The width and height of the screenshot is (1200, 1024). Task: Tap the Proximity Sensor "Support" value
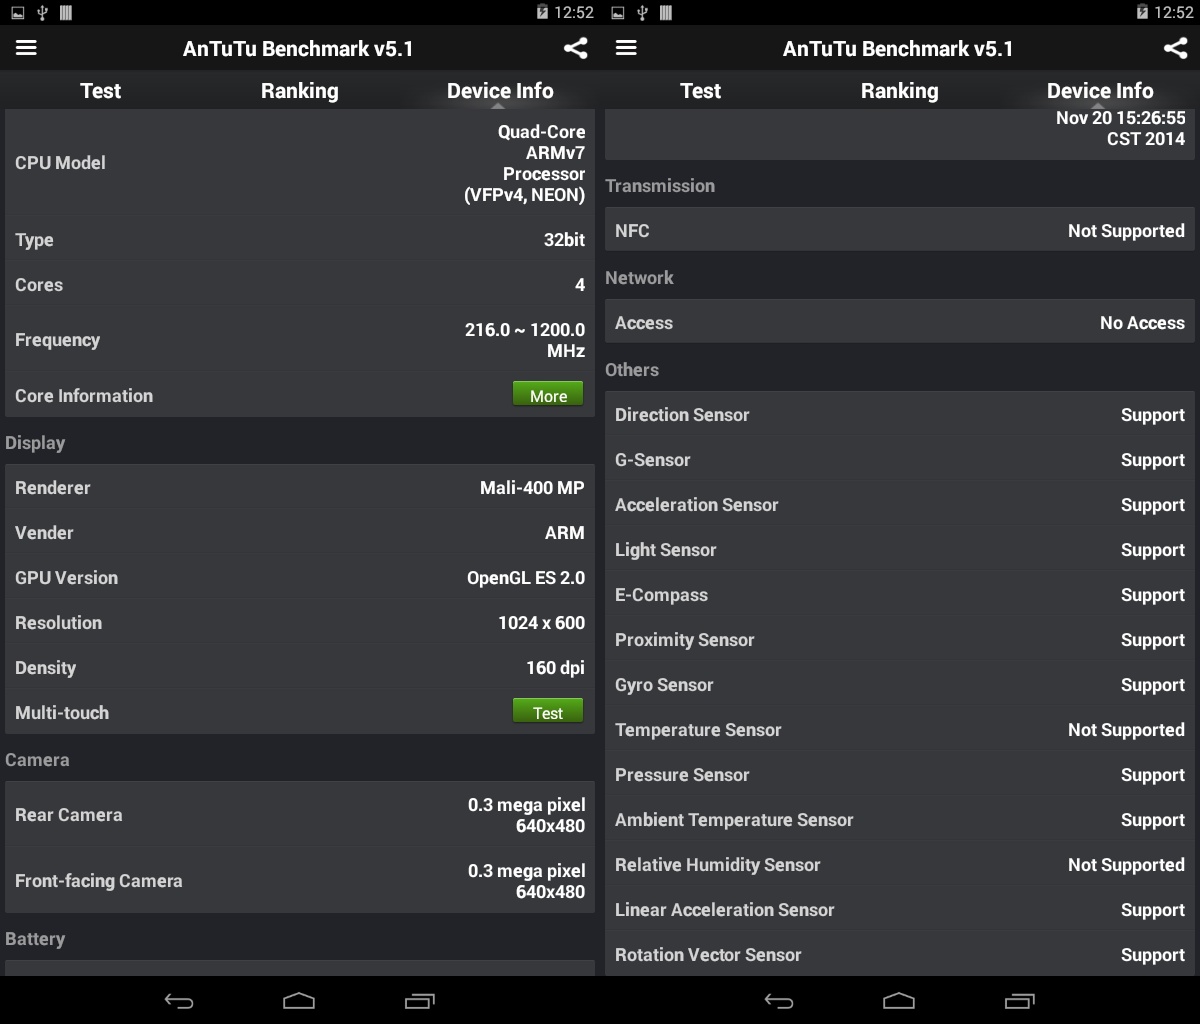pos(1153,640)
